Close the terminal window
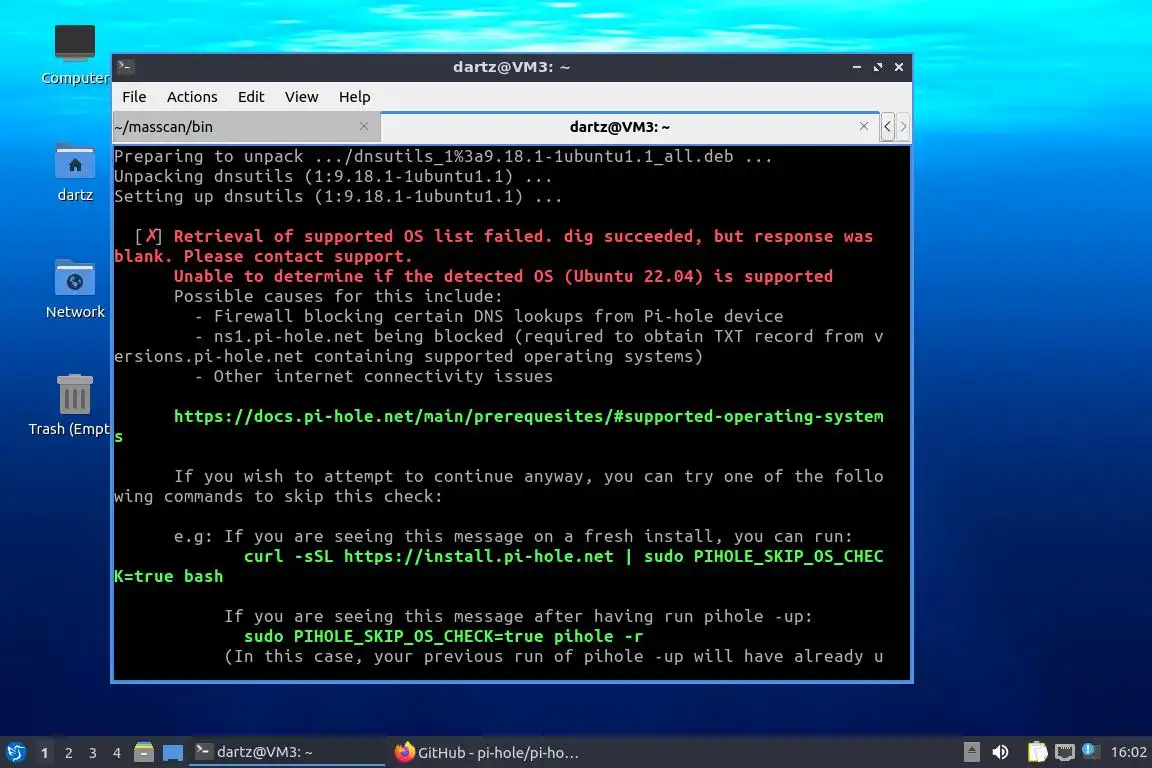The image size is (1152, 768). coord(899,67)
